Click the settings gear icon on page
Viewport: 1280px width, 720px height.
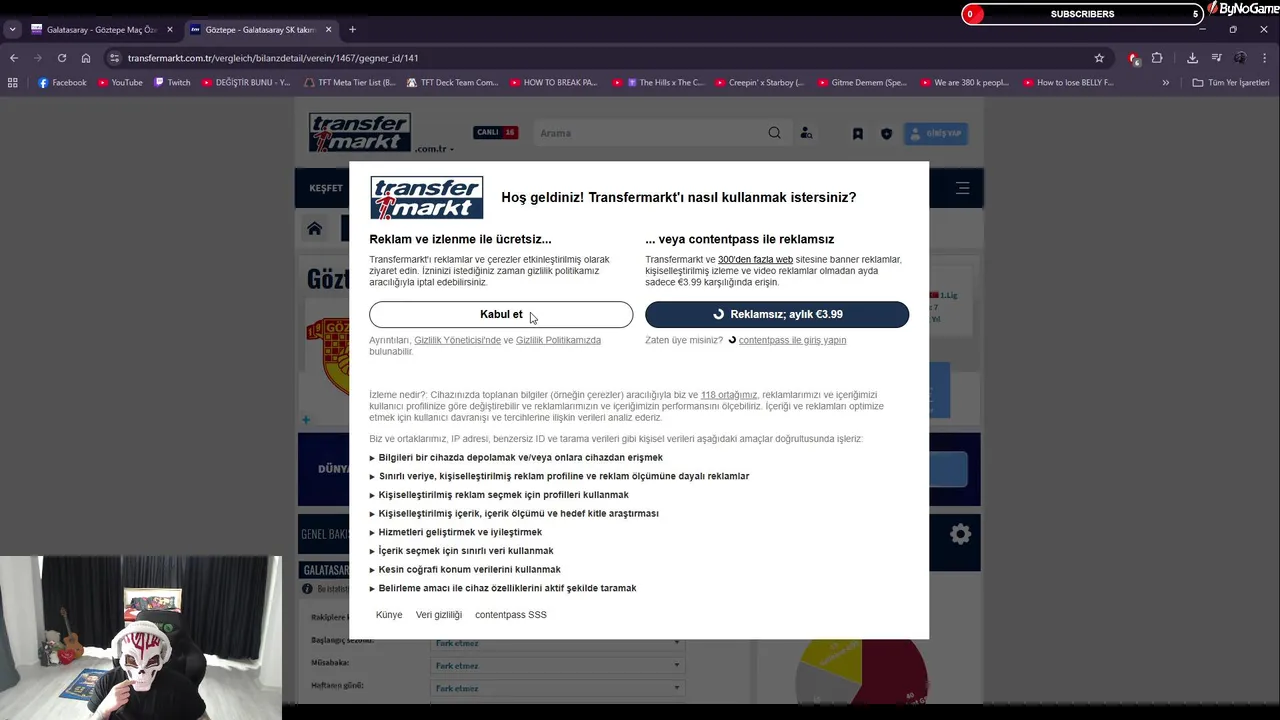pos(960,534)
